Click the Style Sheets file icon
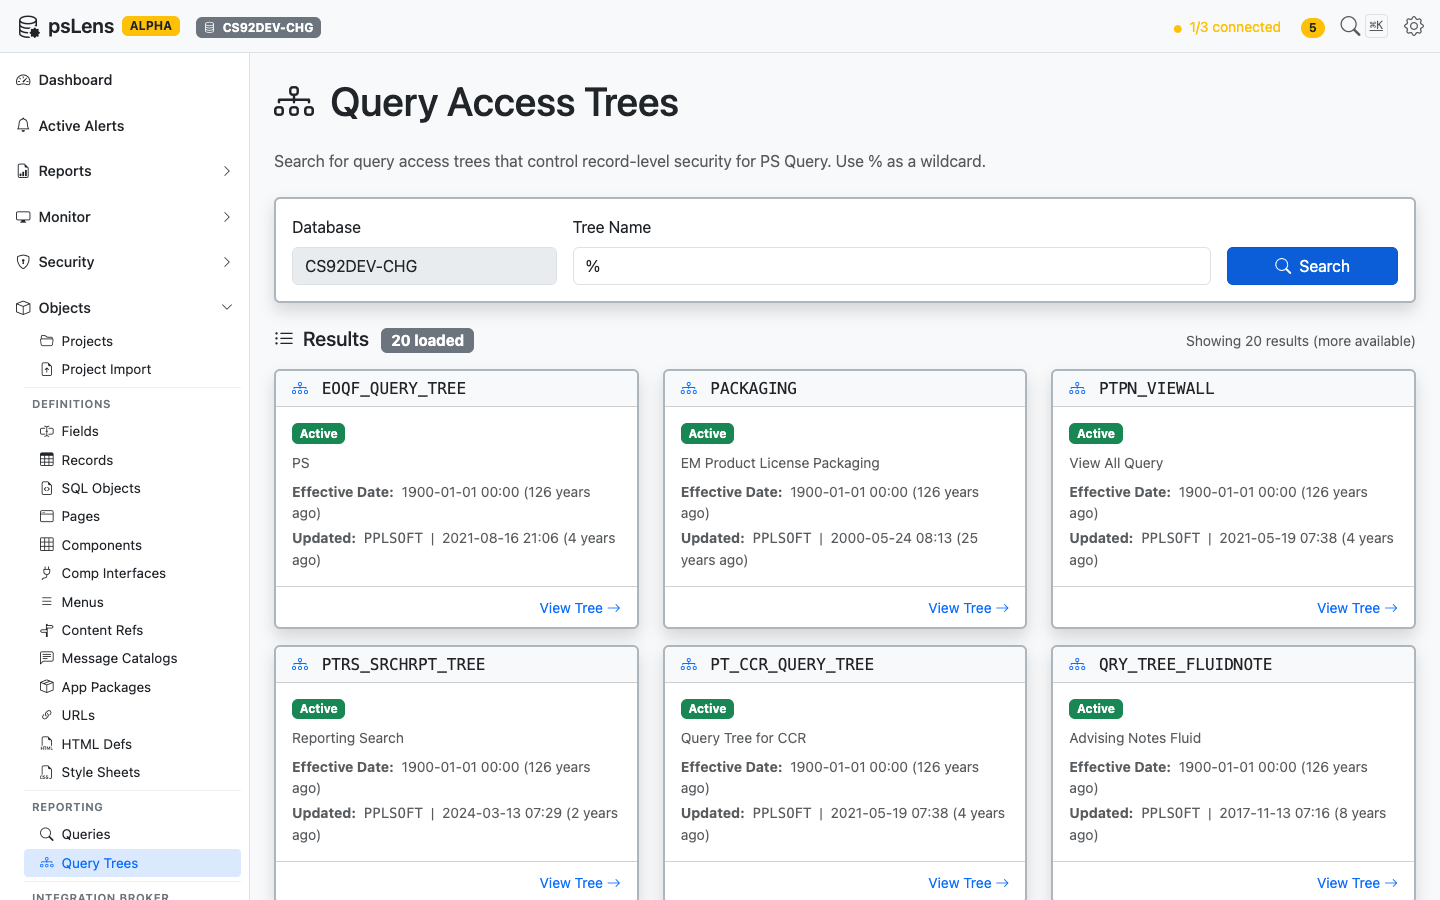The image size is (1440, 900). point(47,772)
